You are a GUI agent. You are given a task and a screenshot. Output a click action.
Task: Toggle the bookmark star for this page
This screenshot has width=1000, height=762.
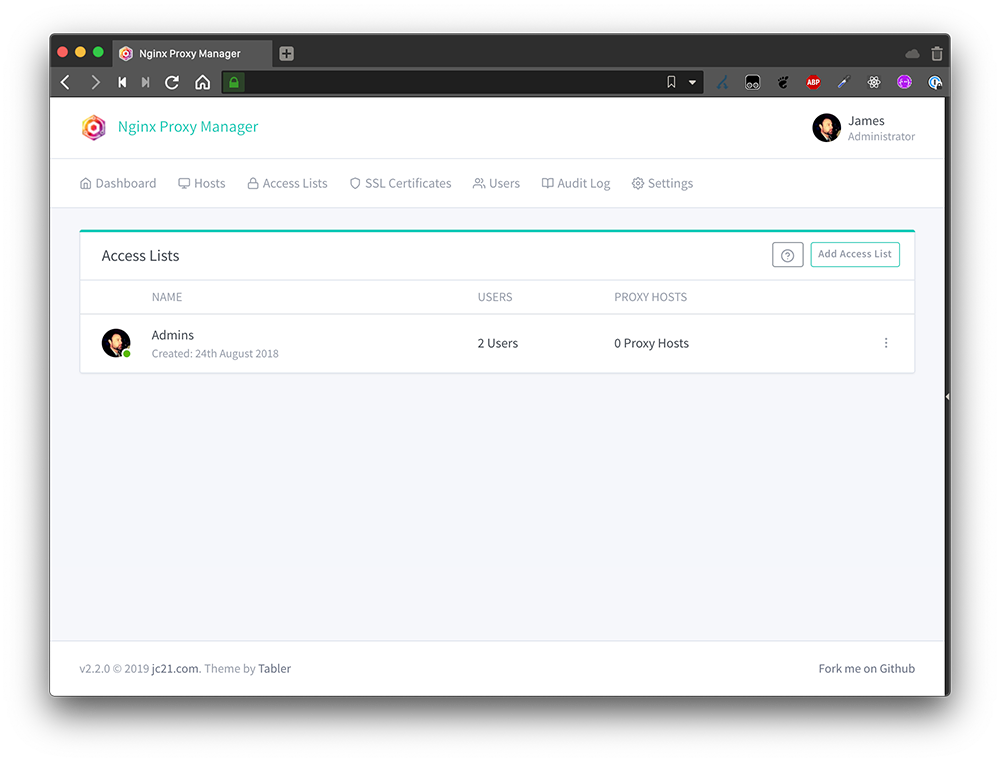671,82
